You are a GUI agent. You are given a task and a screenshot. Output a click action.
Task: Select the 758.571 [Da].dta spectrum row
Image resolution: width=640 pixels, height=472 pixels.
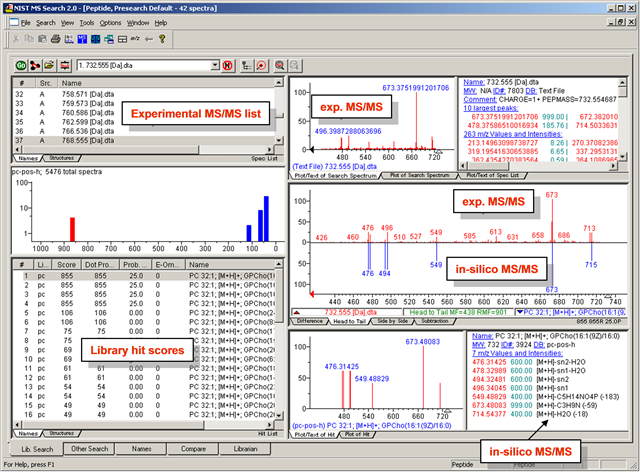tap(87, 93)
